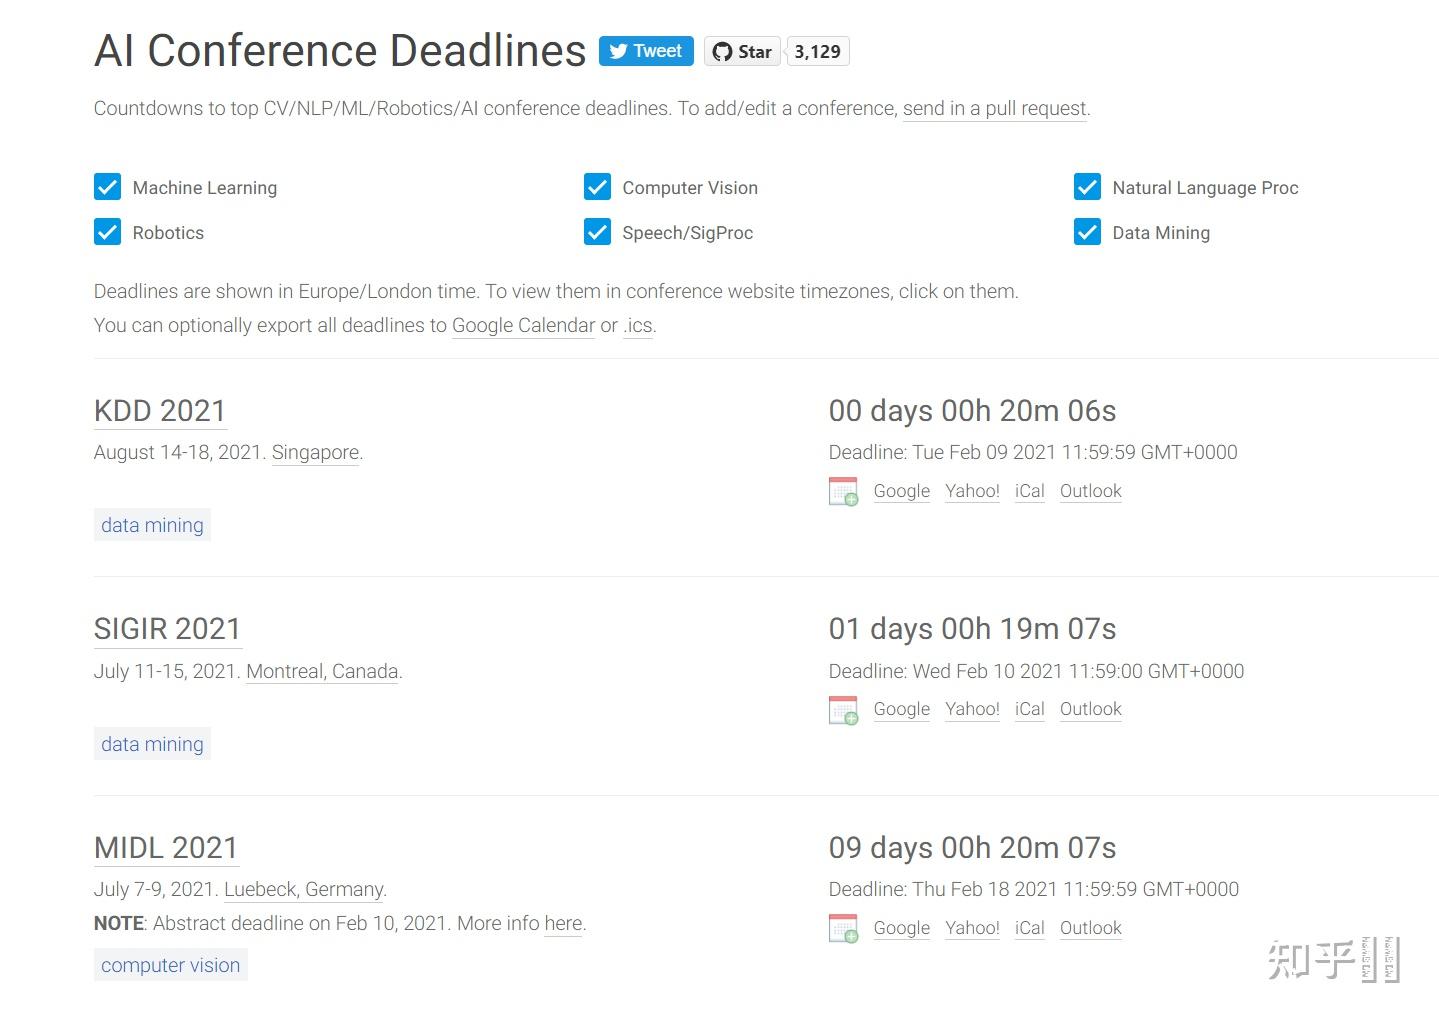Uncheck the Robotics checkbox
Viewport: 1439px width, 1012px height.
tap(108, 232)
